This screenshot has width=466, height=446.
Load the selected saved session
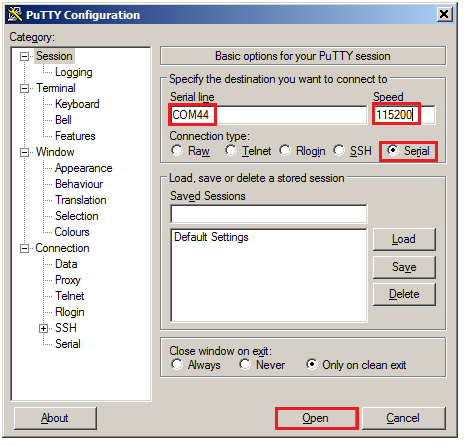click(404, 239)
